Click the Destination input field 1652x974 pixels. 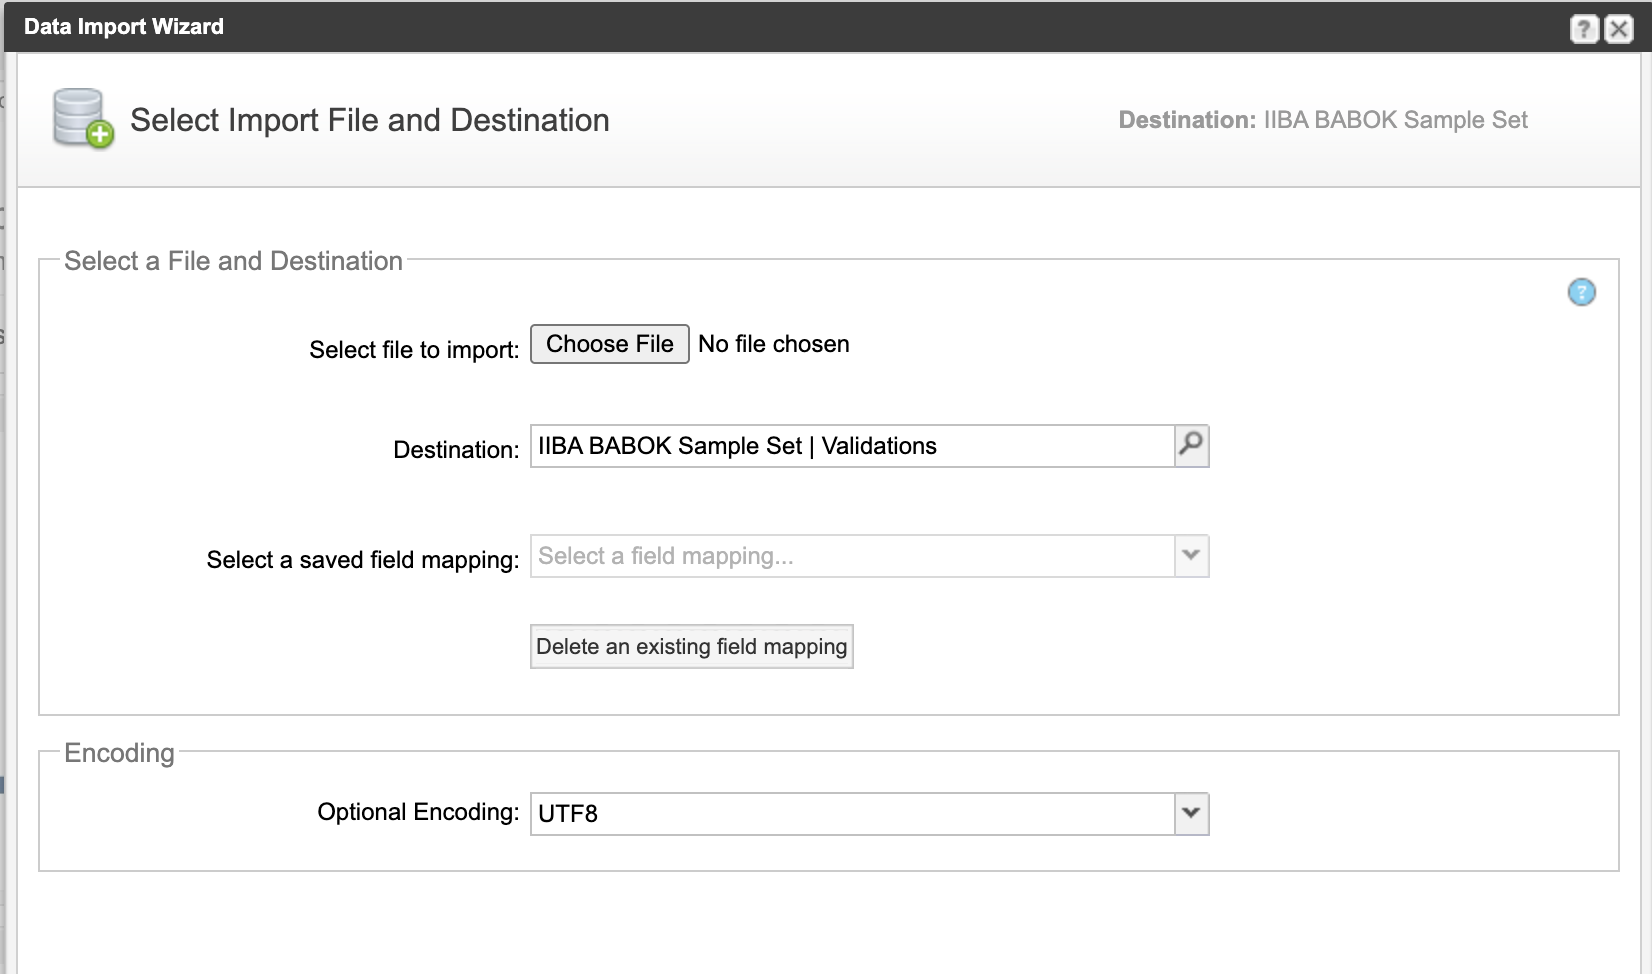click(x=852, y=446)
